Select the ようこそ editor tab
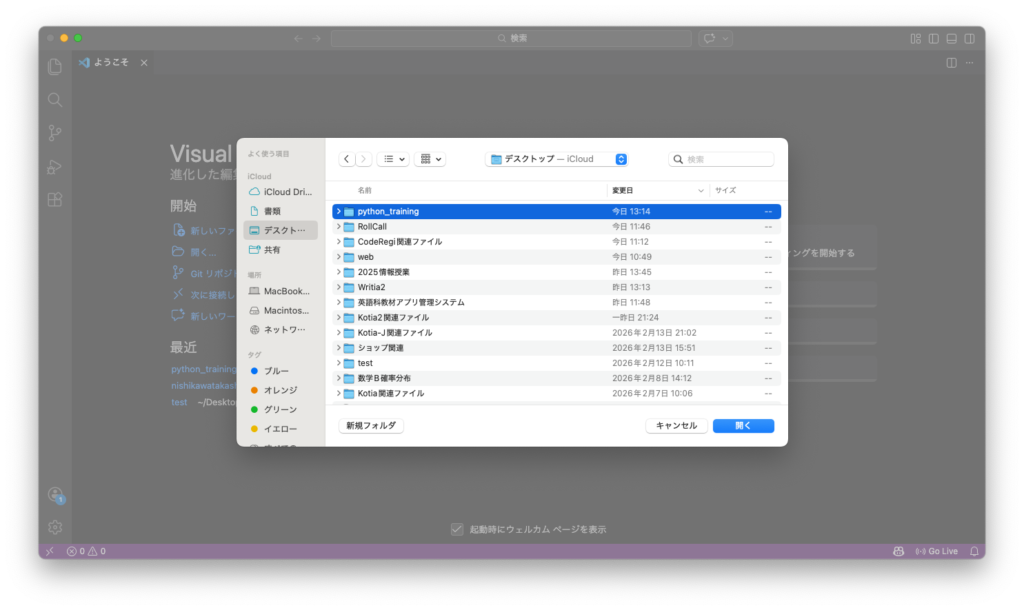Image resolution: width=1024 pixels, height=610 pixels. click(x=105, y=62)
